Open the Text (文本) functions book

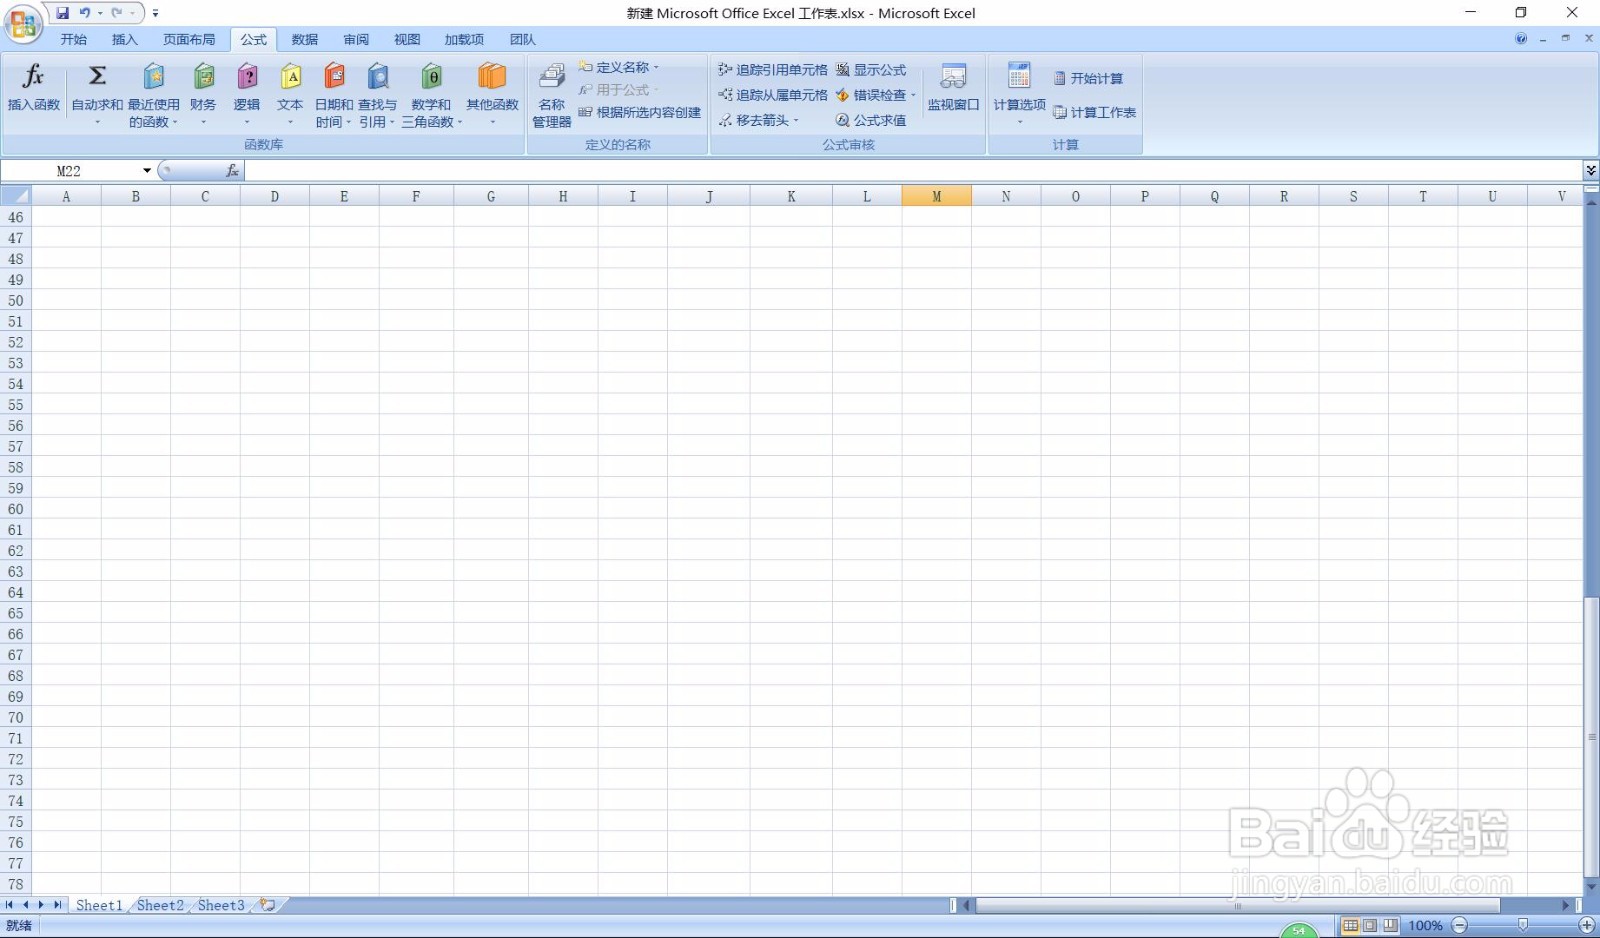coord(290,77)
